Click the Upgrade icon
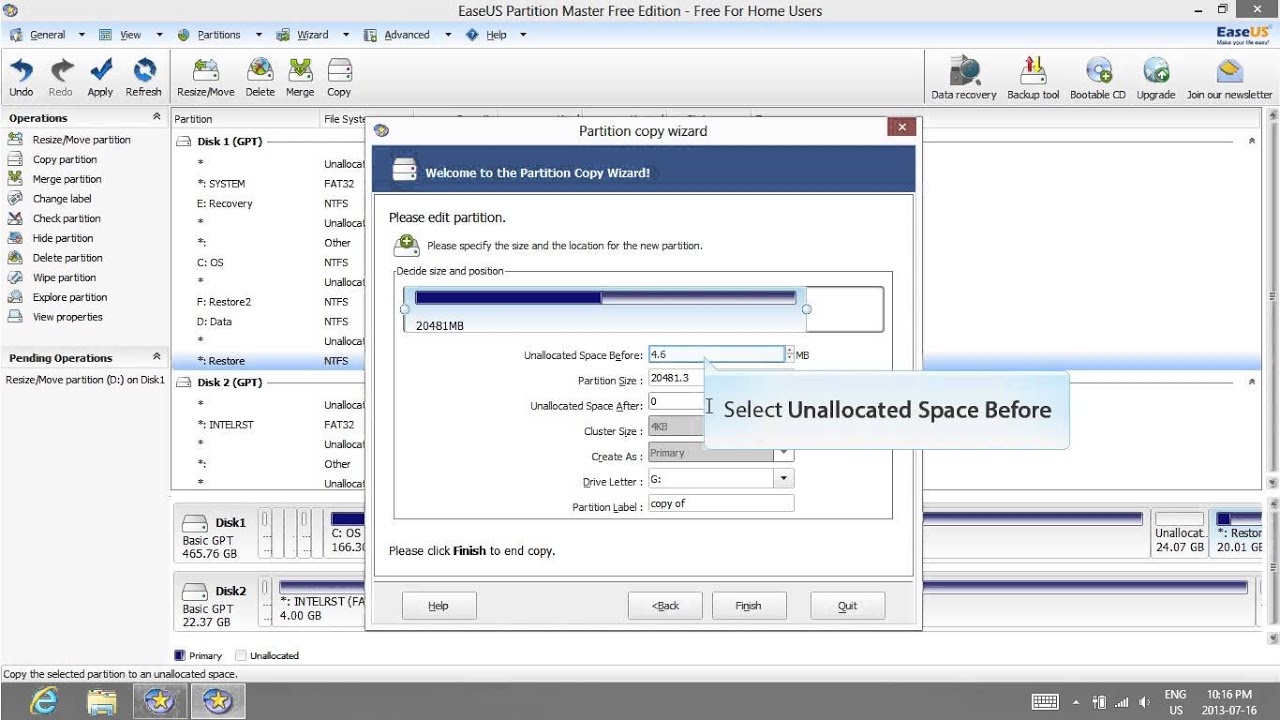Image resolution: width=1280 pixels, height=720 pixels. click(x=1156, y=79)
